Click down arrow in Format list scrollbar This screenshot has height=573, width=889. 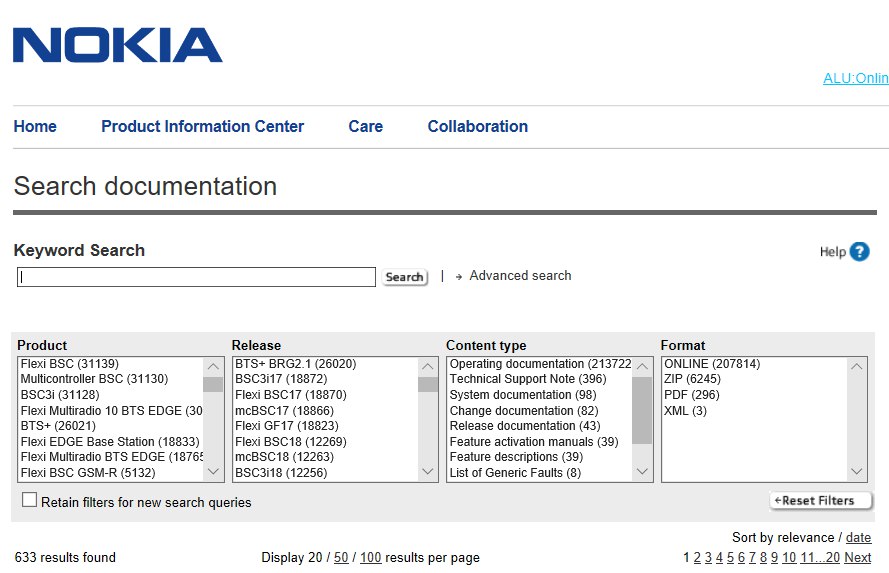[x=857, y=472]
